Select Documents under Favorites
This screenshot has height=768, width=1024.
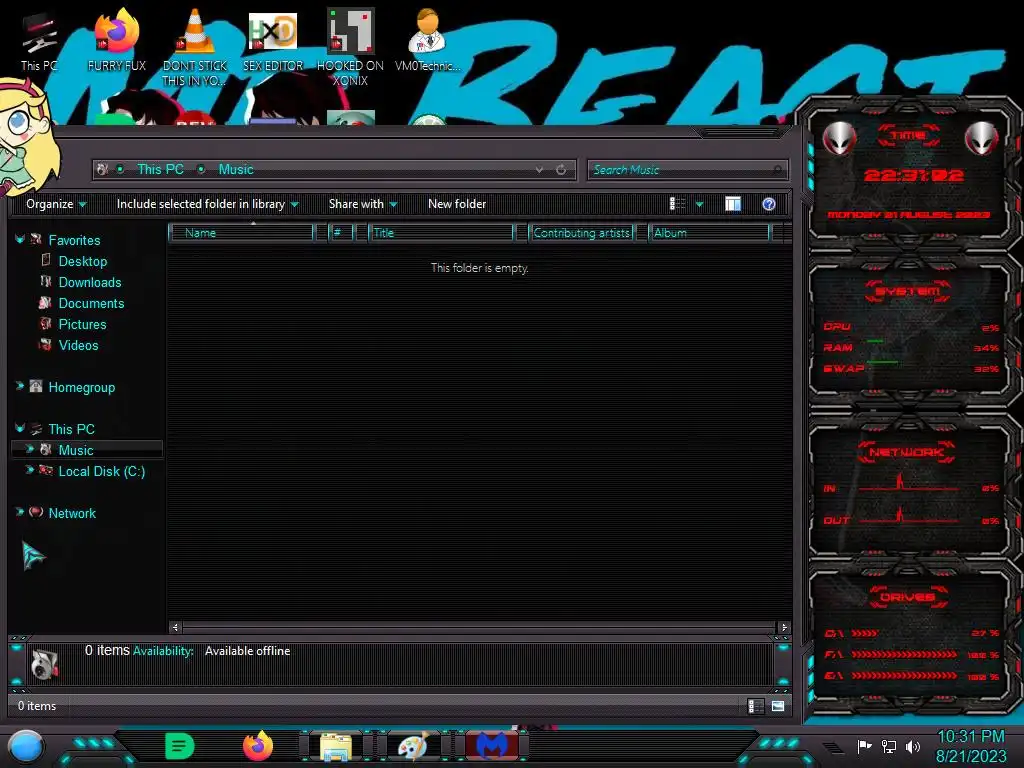tap(91, 303)
